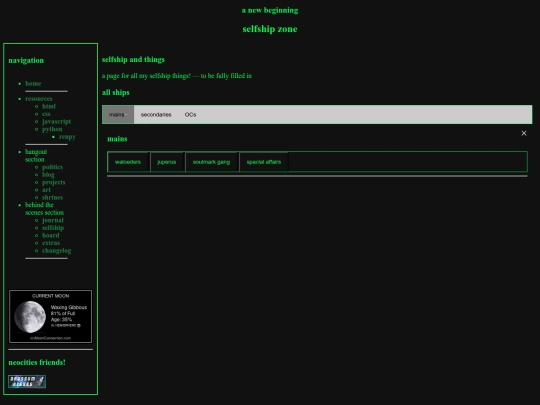Close the mains panel with the X
540x405 pixels.
click(x=523, y=133)
